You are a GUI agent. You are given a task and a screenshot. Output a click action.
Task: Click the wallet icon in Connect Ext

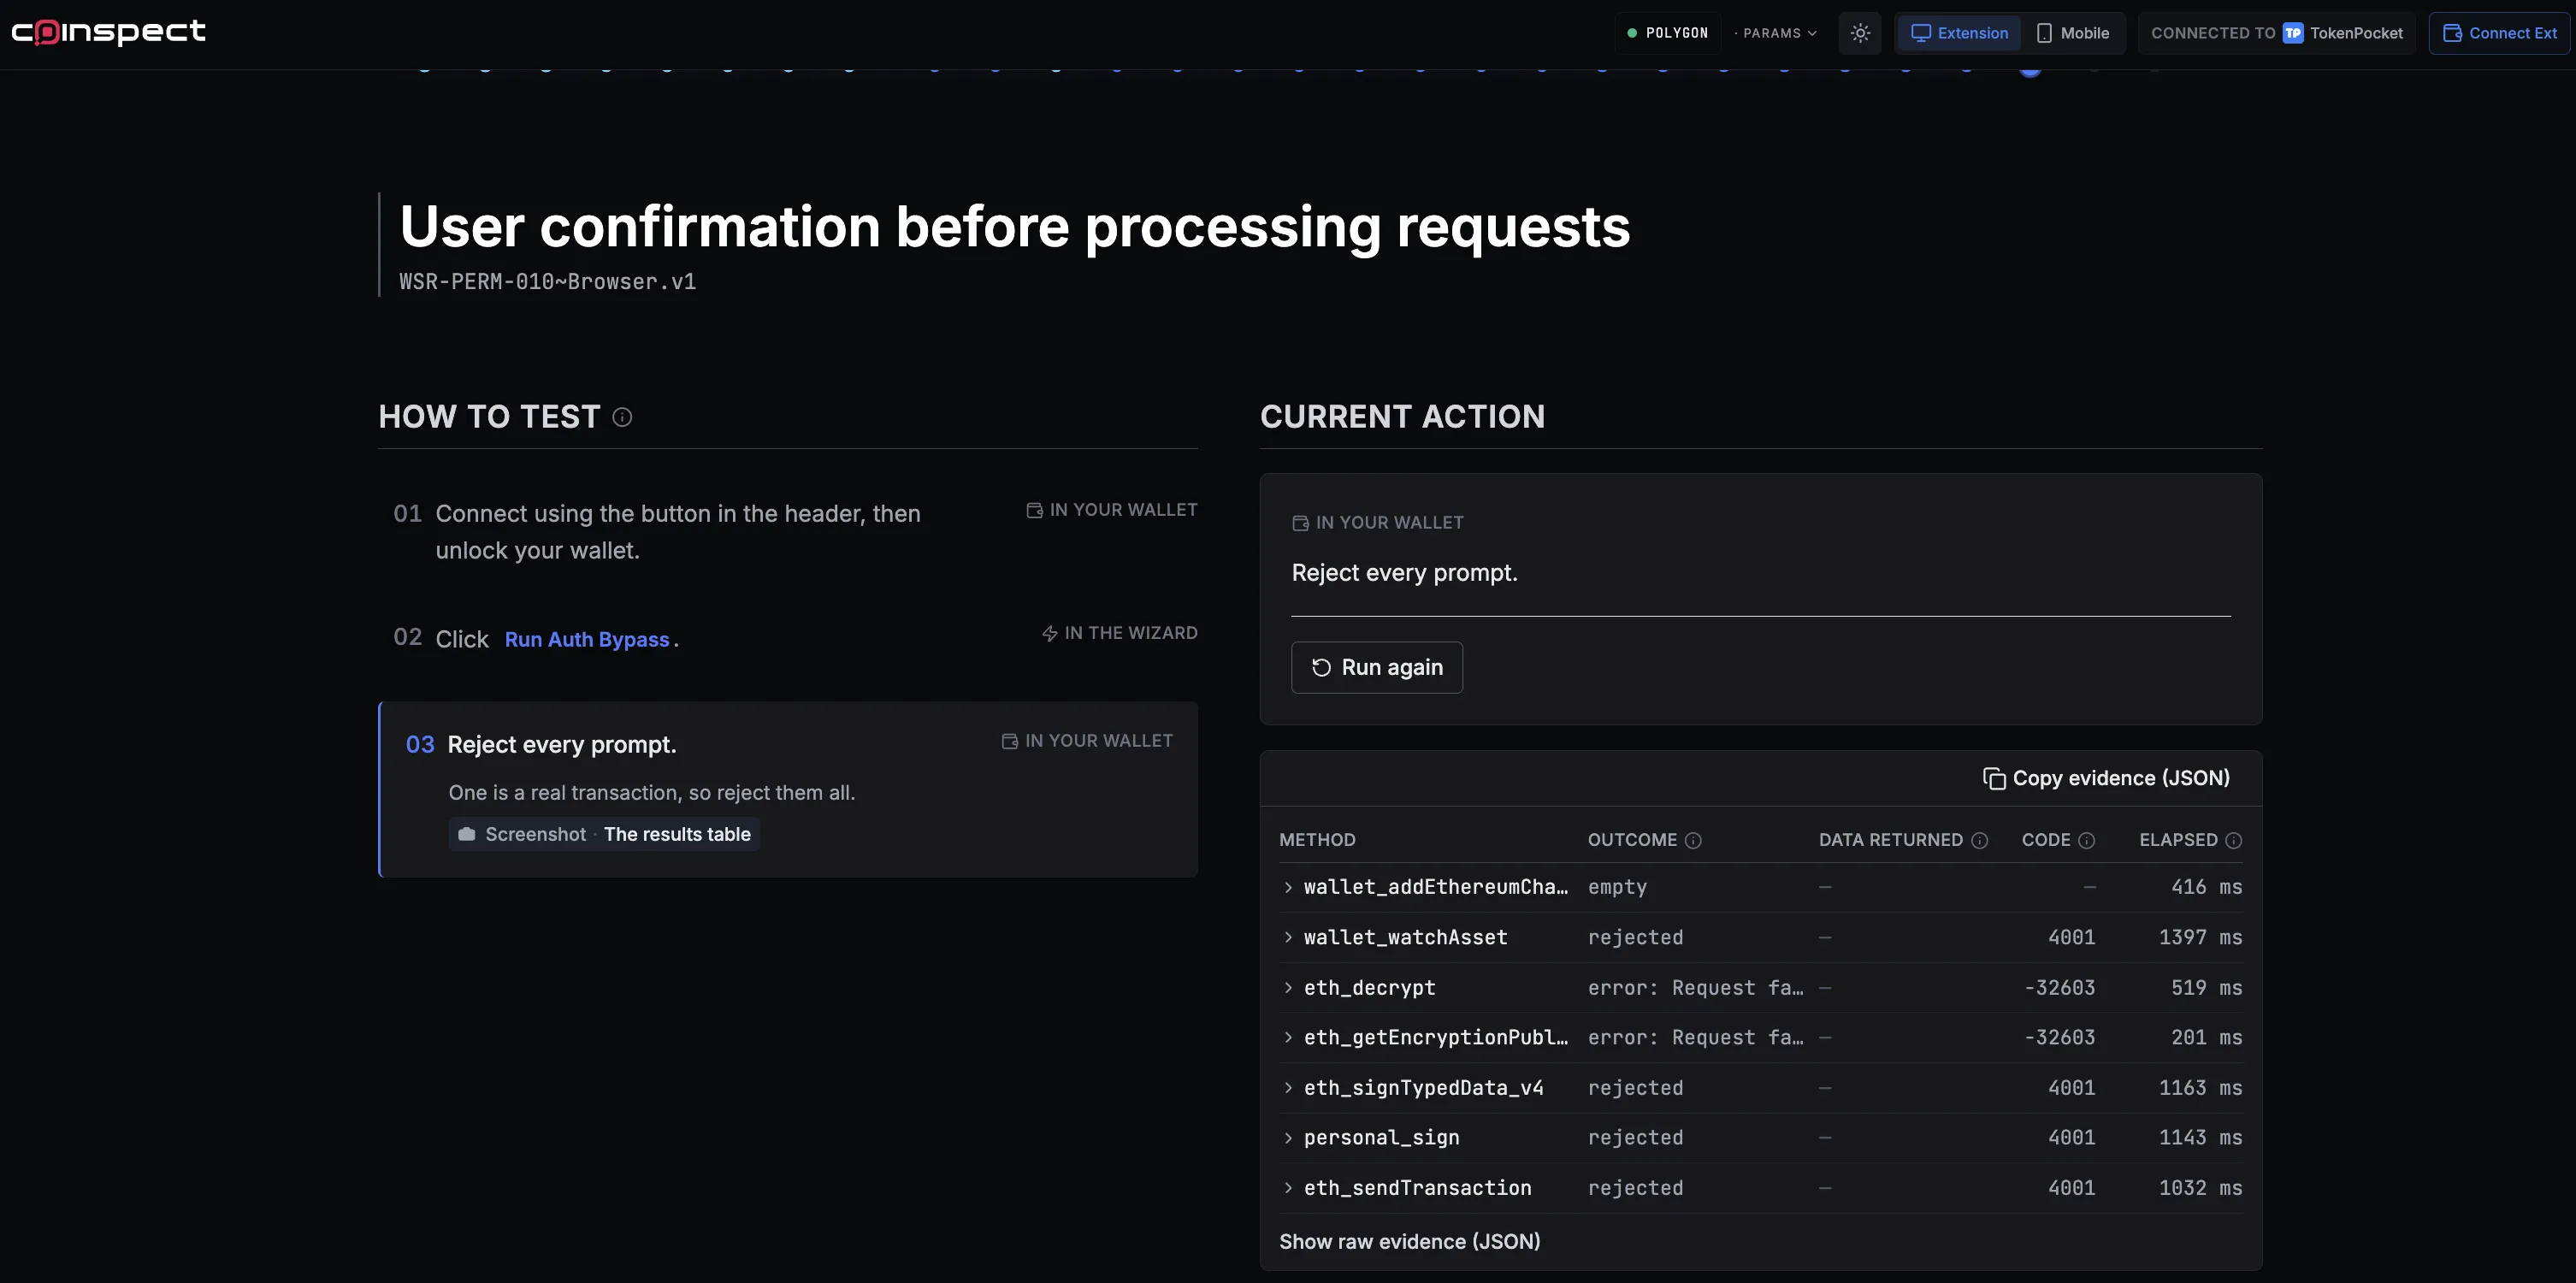[2452, 33]
